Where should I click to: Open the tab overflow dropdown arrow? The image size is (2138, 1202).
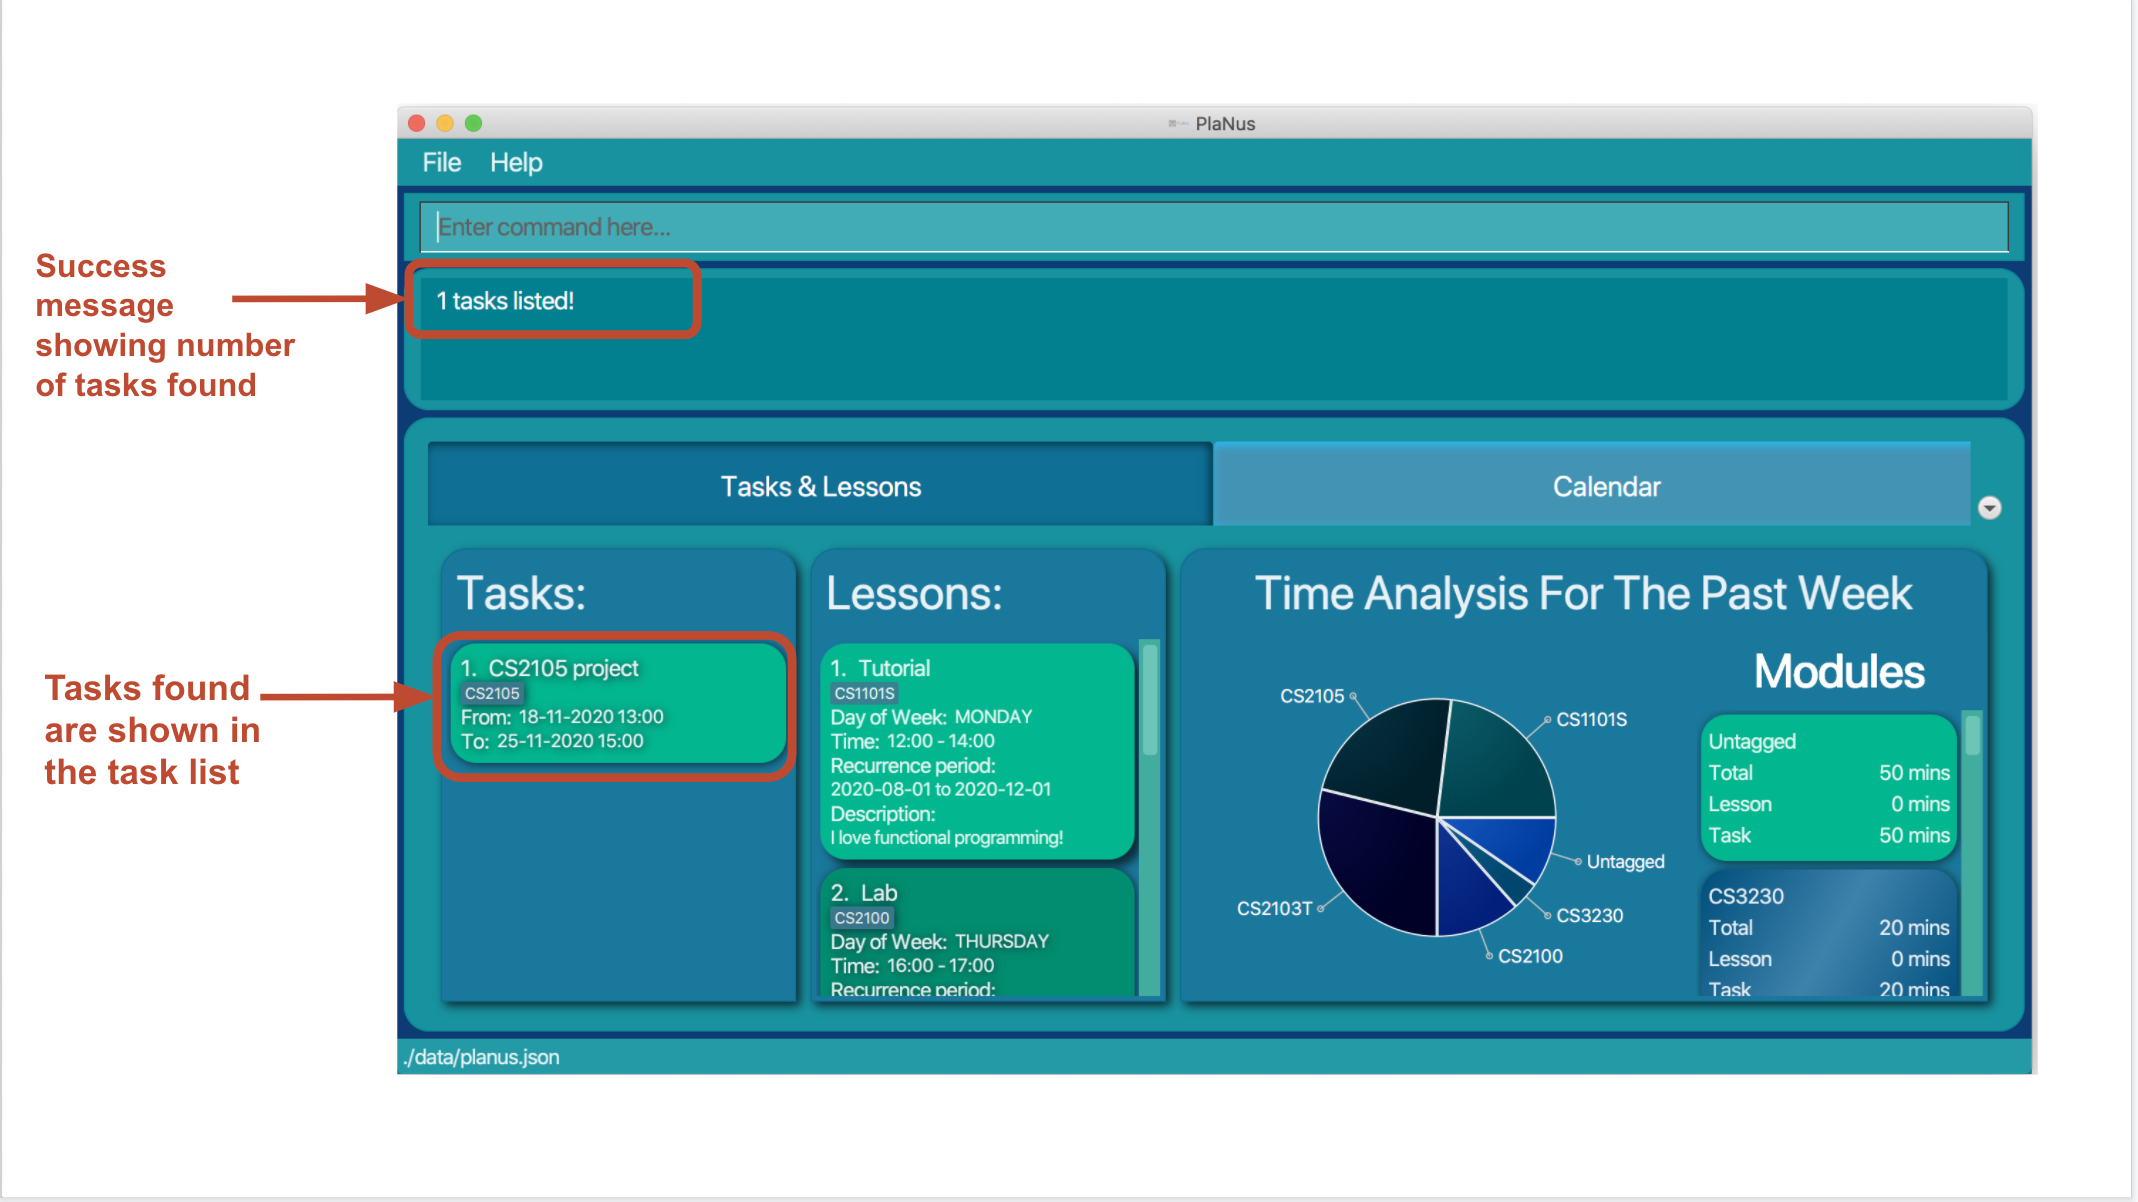click(1989, 508)
